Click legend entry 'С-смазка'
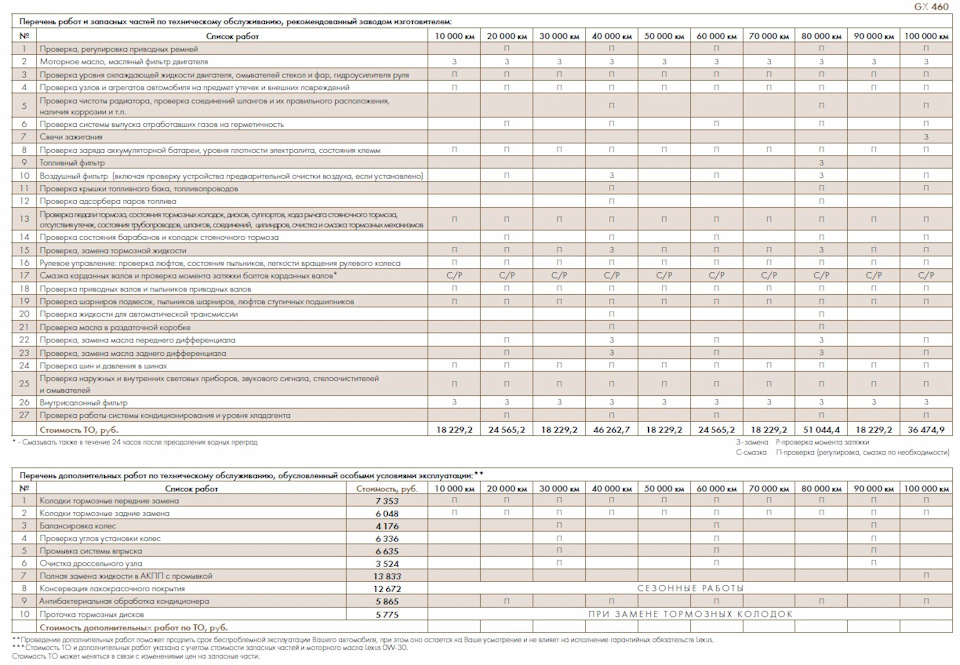 click(x=751, y=453)
